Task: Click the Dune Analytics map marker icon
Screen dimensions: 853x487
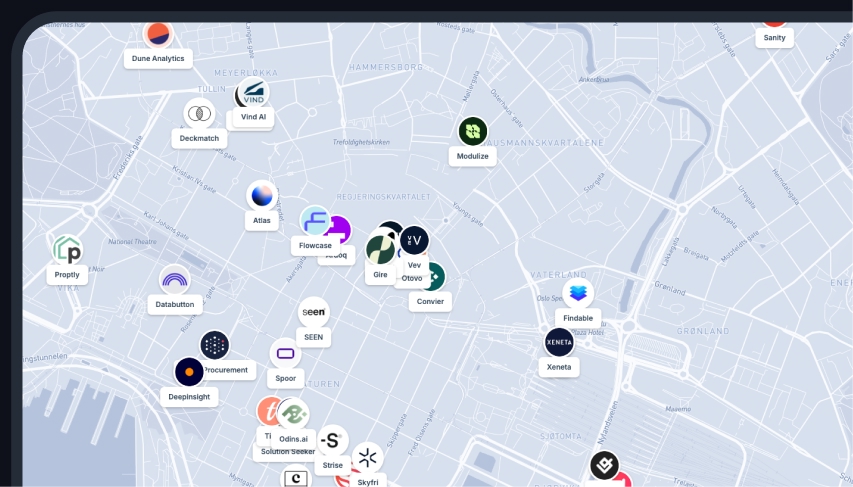Action: point(158,34)
